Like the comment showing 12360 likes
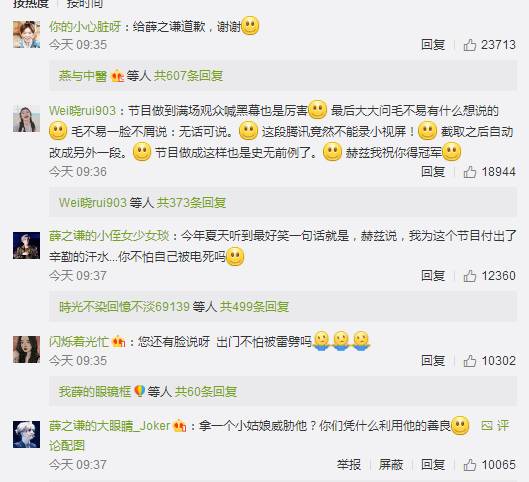This screenshot has height=482, width=529. click(470, 276)
